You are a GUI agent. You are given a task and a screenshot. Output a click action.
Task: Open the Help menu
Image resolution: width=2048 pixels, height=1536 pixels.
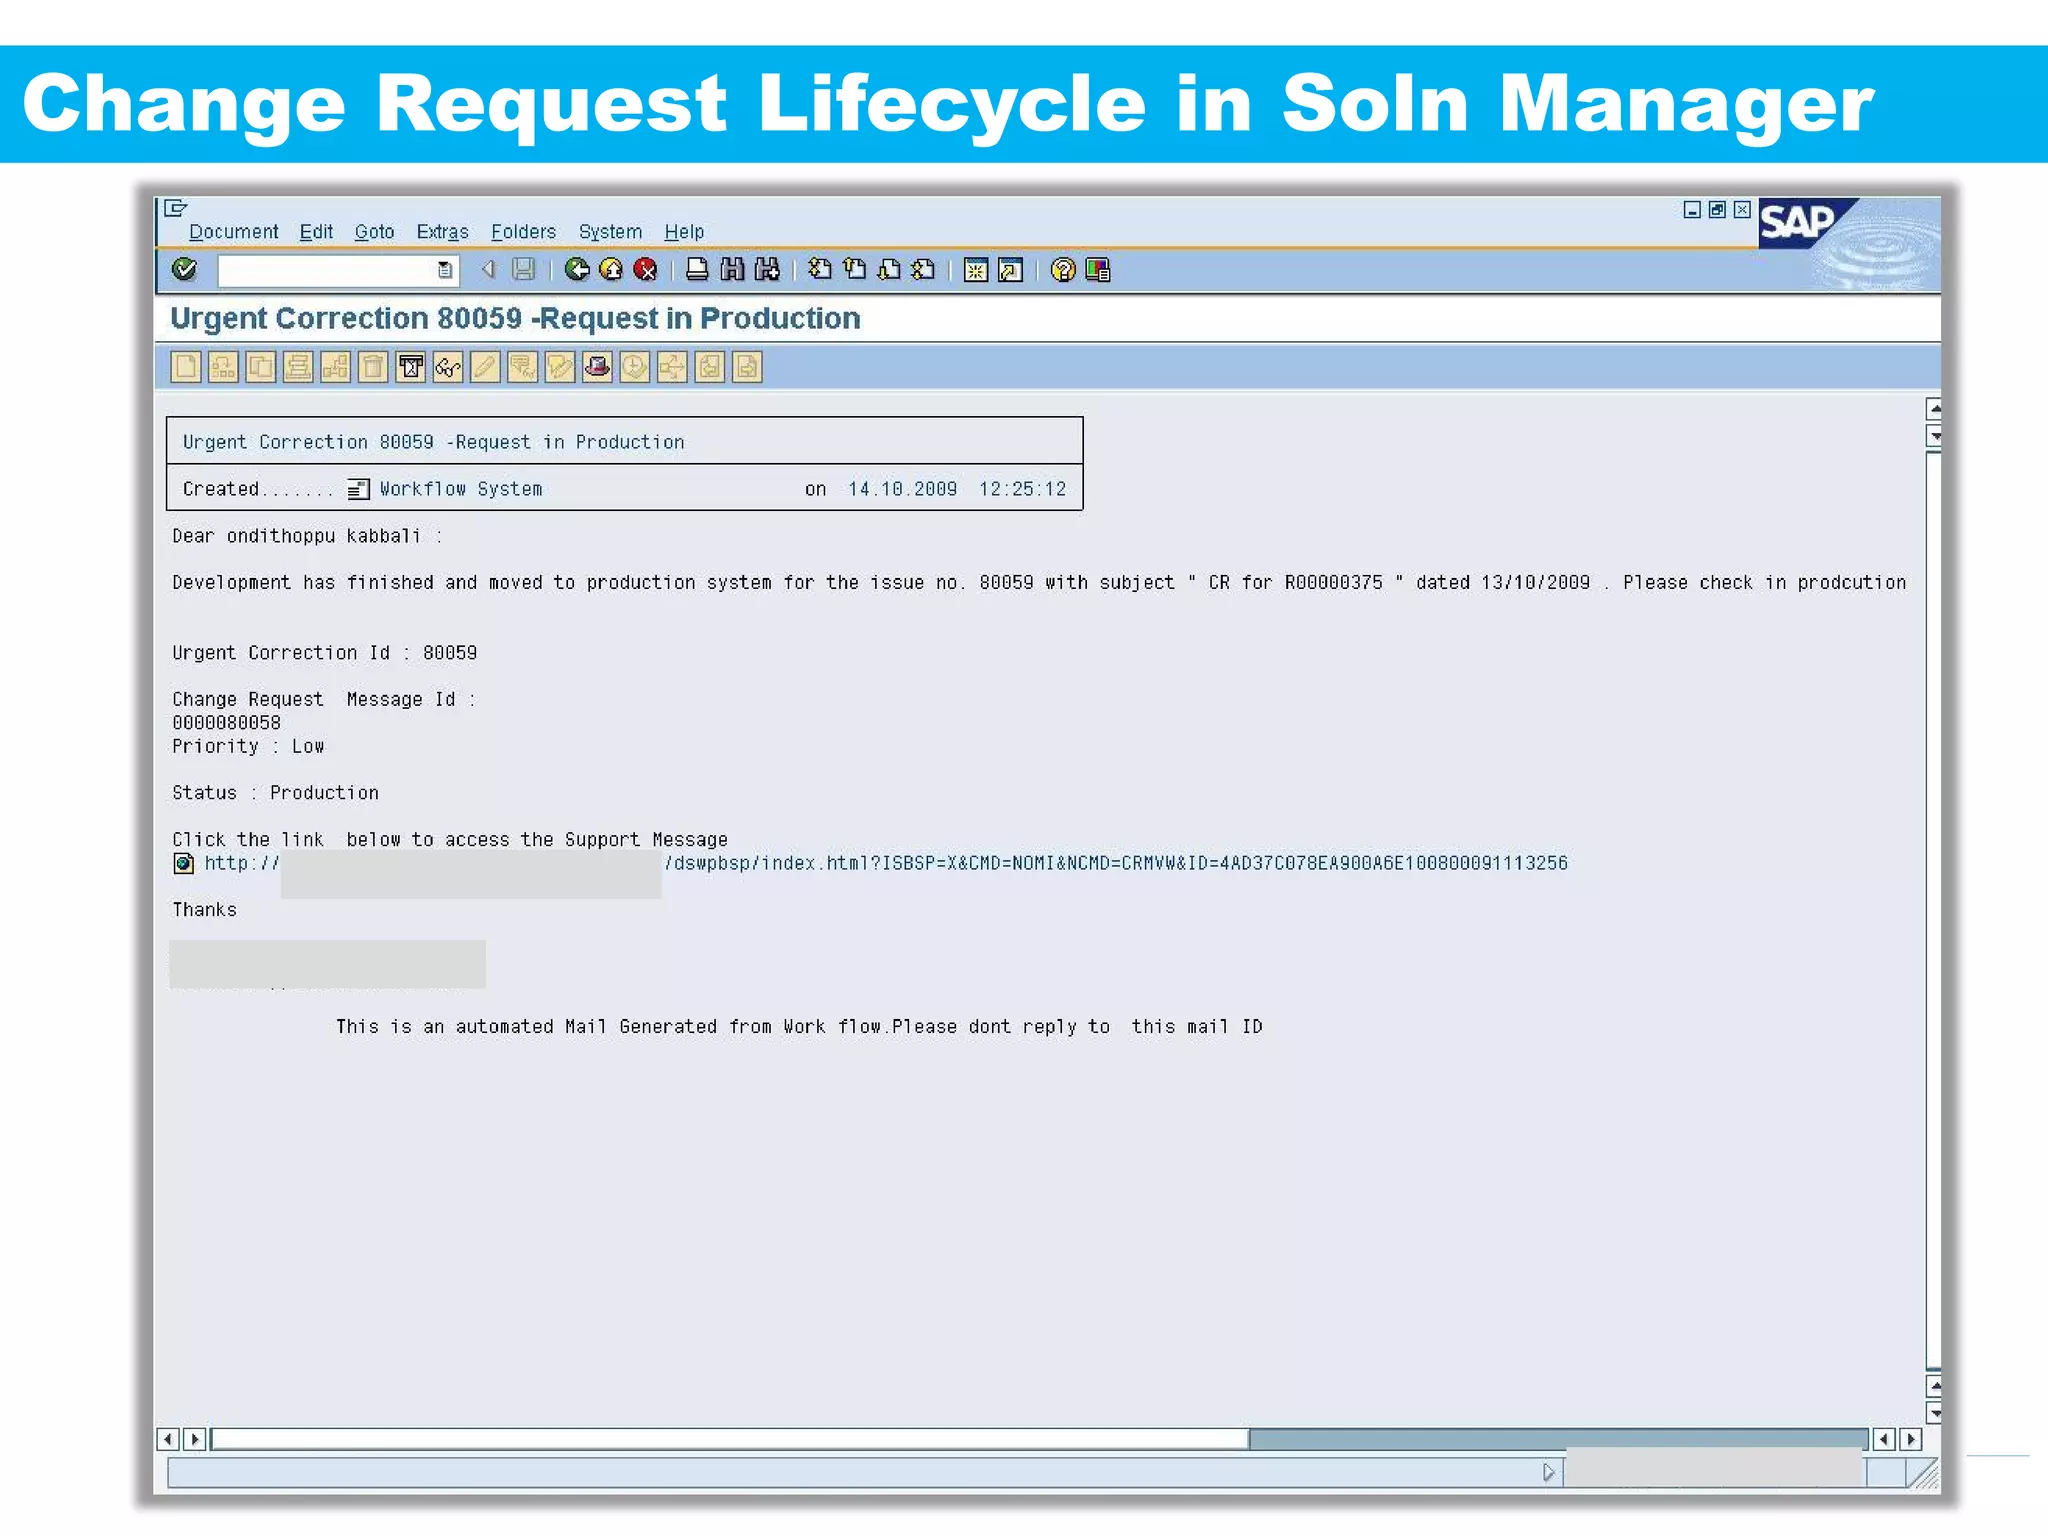[684, 232]
